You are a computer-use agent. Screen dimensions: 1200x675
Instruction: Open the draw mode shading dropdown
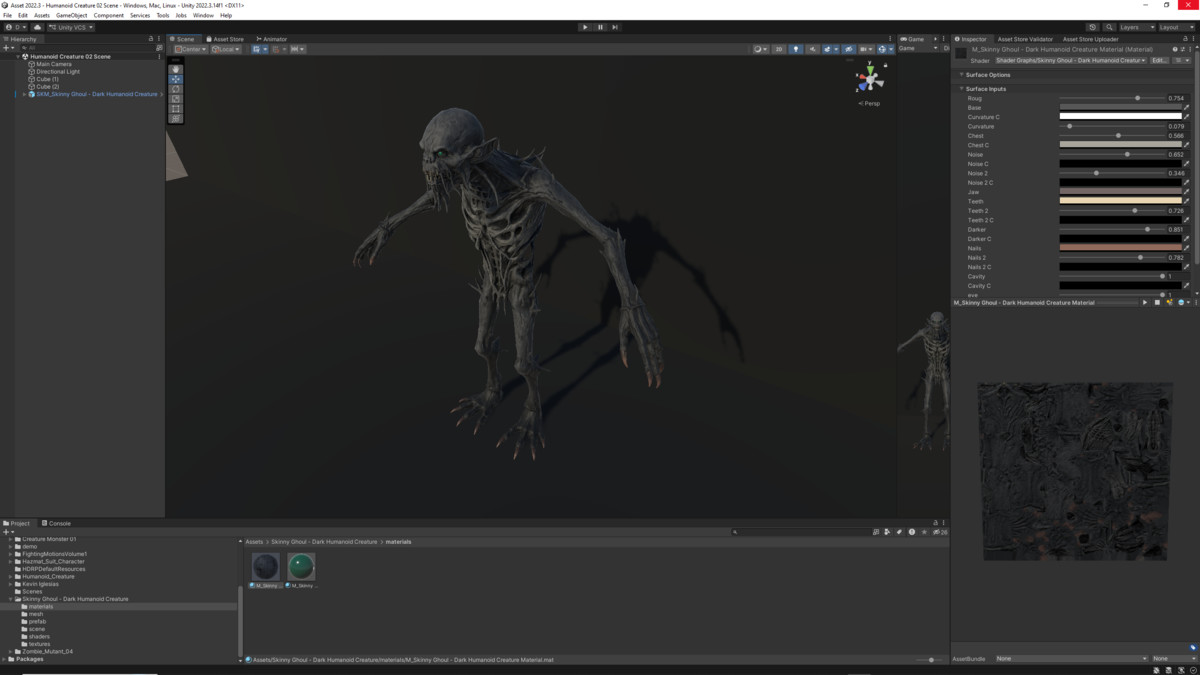pyautogui.click(x=761, y=49)
